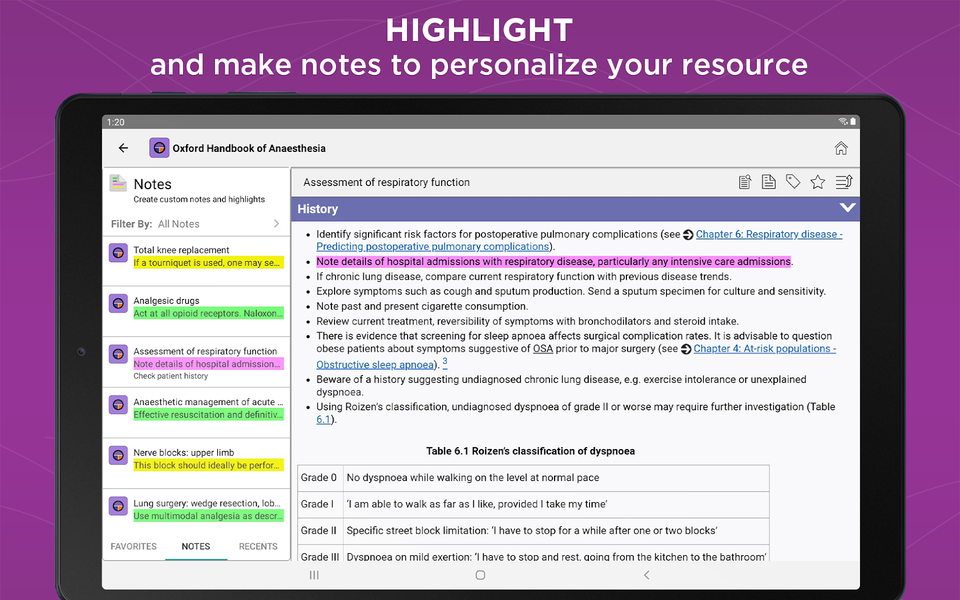Open Obstructive sleep apnoea link
960x600 pixels.
[375, 365]
